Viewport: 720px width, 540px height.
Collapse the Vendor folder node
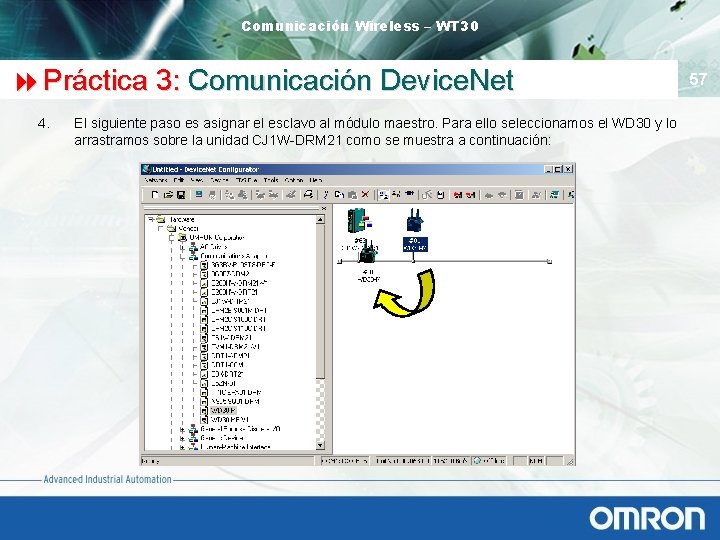pos(160,228)
